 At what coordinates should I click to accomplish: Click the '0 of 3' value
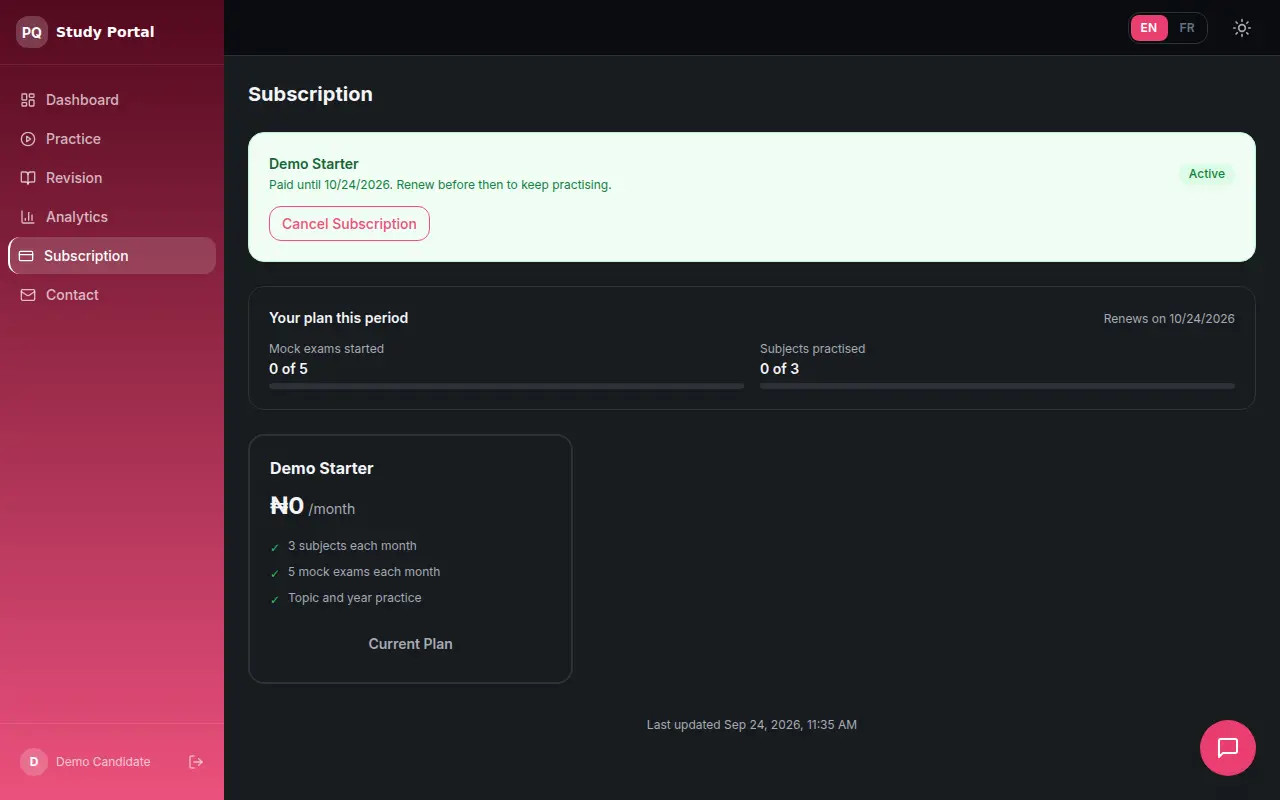coord(779,369)
